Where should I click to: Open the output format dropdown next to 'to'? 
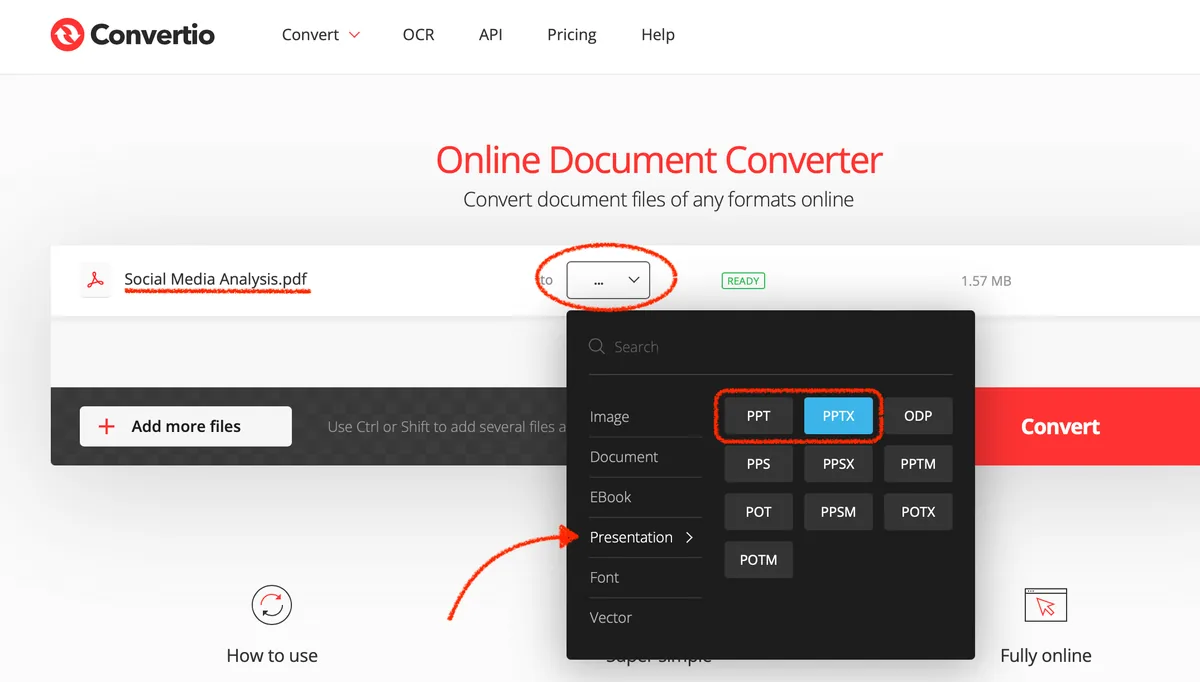tap(608, 281)
